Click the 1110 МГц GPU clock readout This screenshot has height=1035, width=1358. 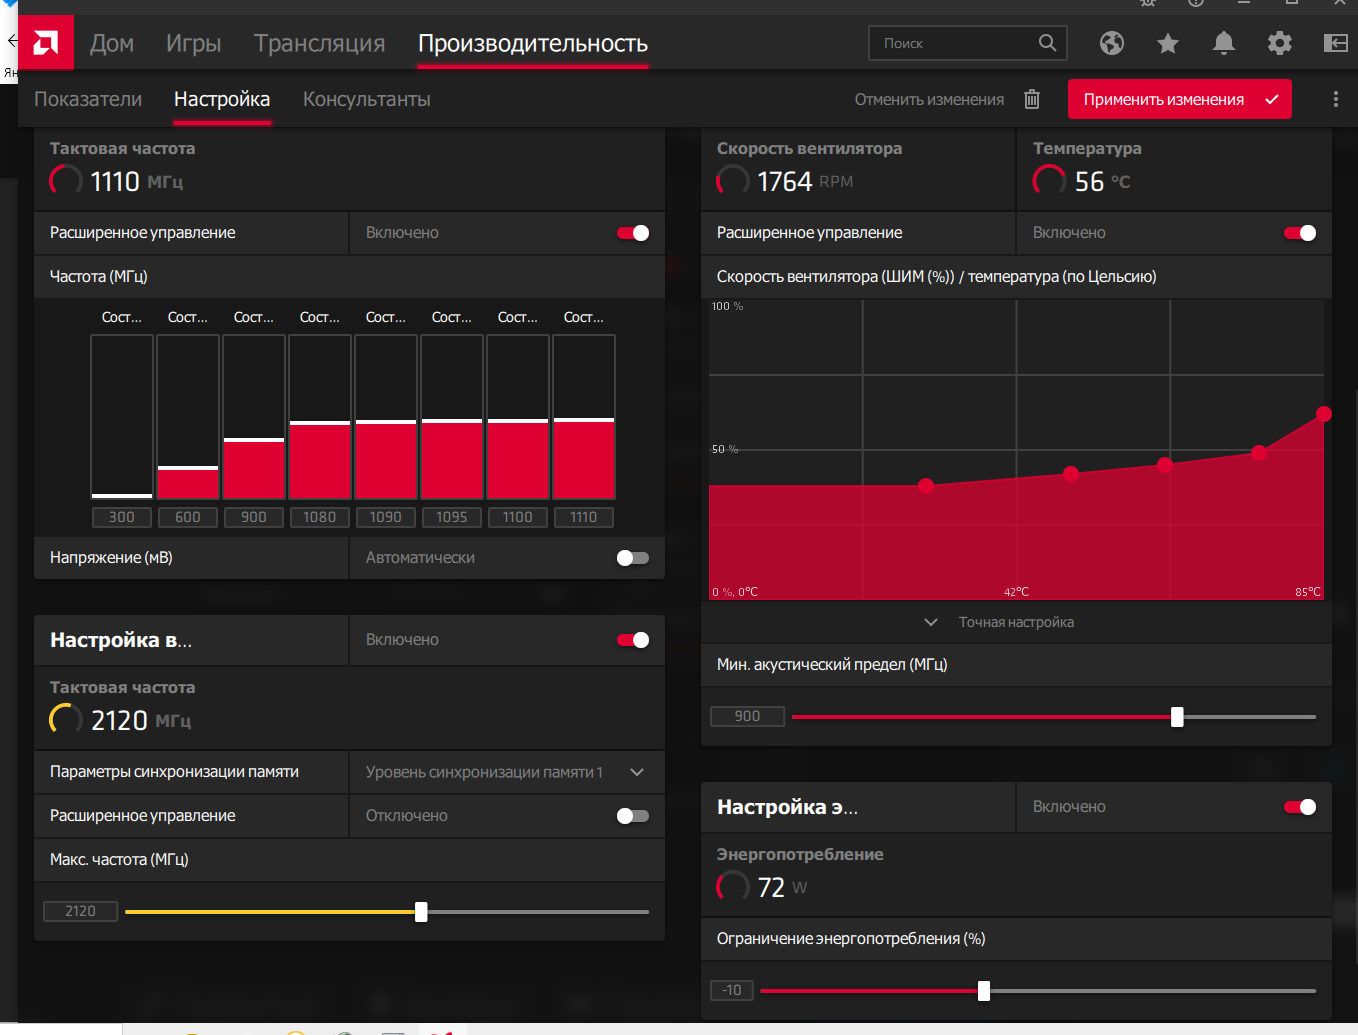117,181
